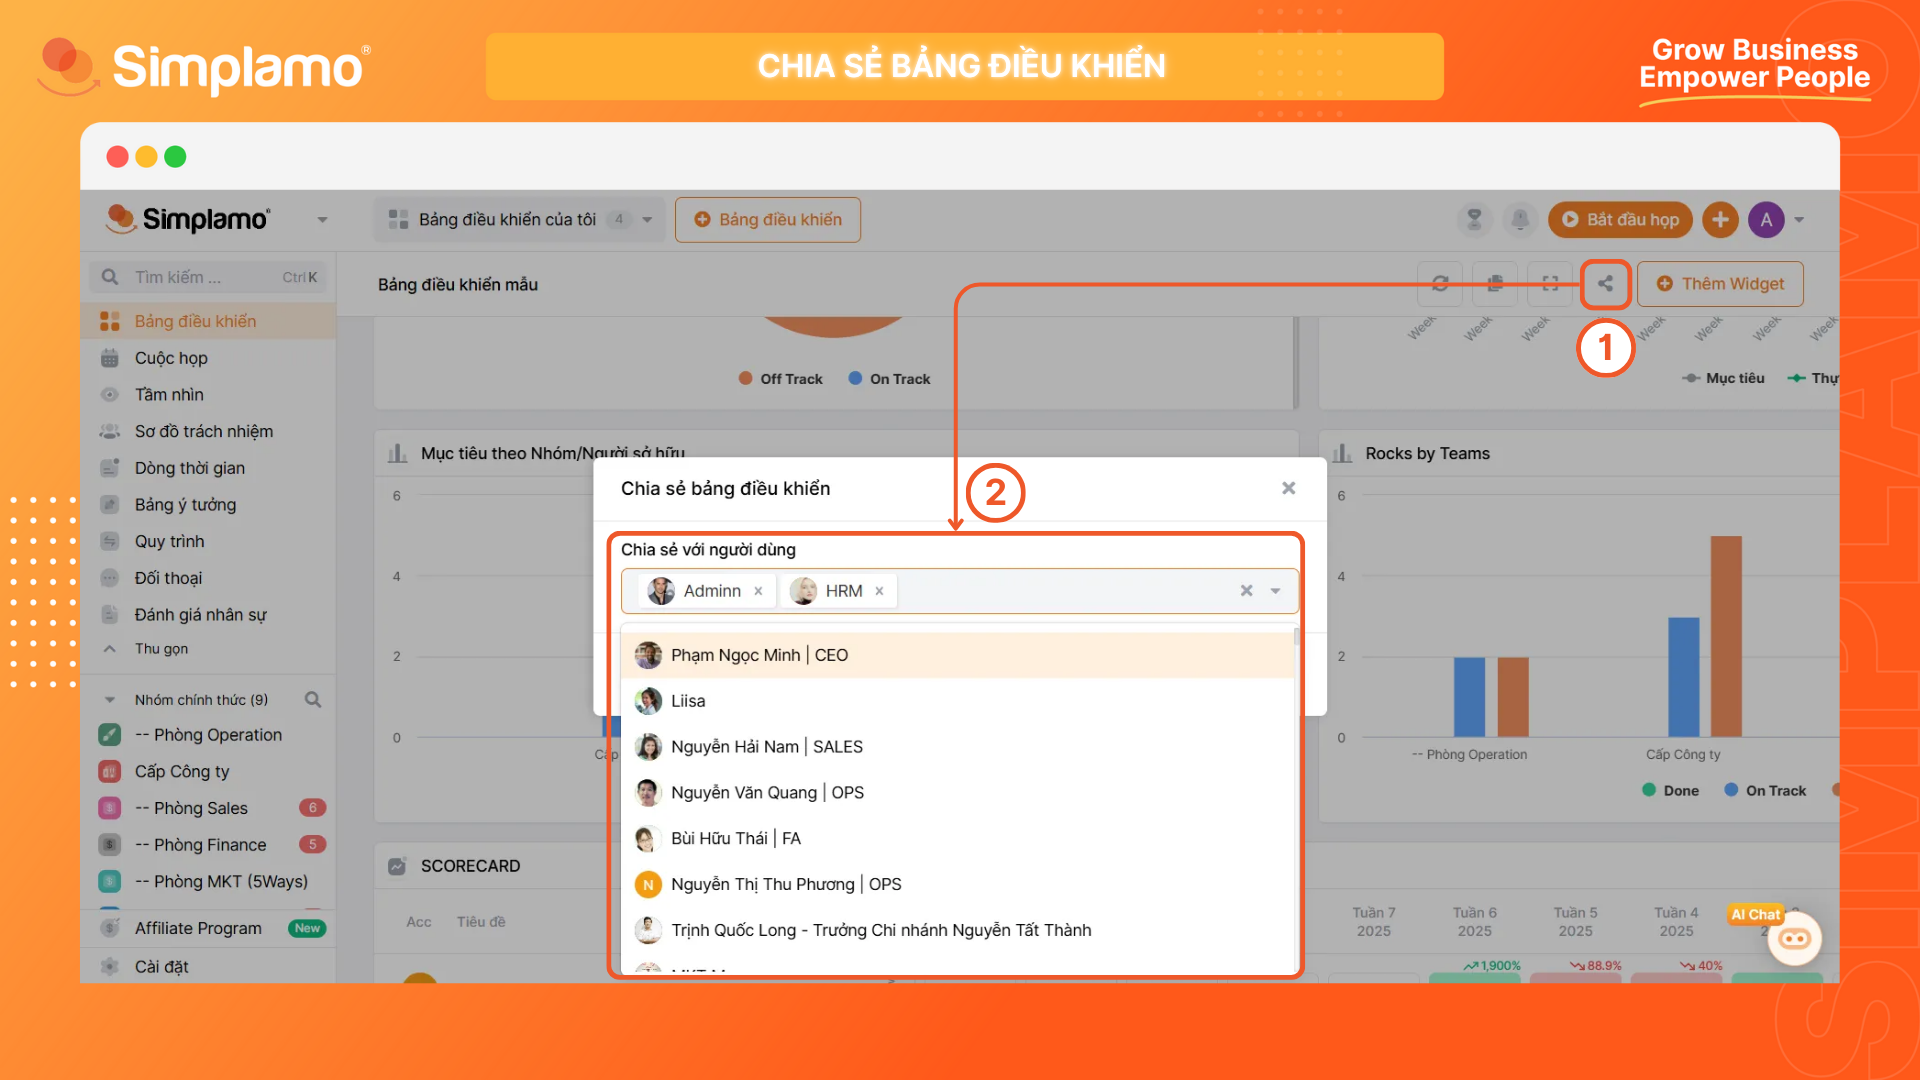Click the Thêm Widget button

pos(1720,284)
